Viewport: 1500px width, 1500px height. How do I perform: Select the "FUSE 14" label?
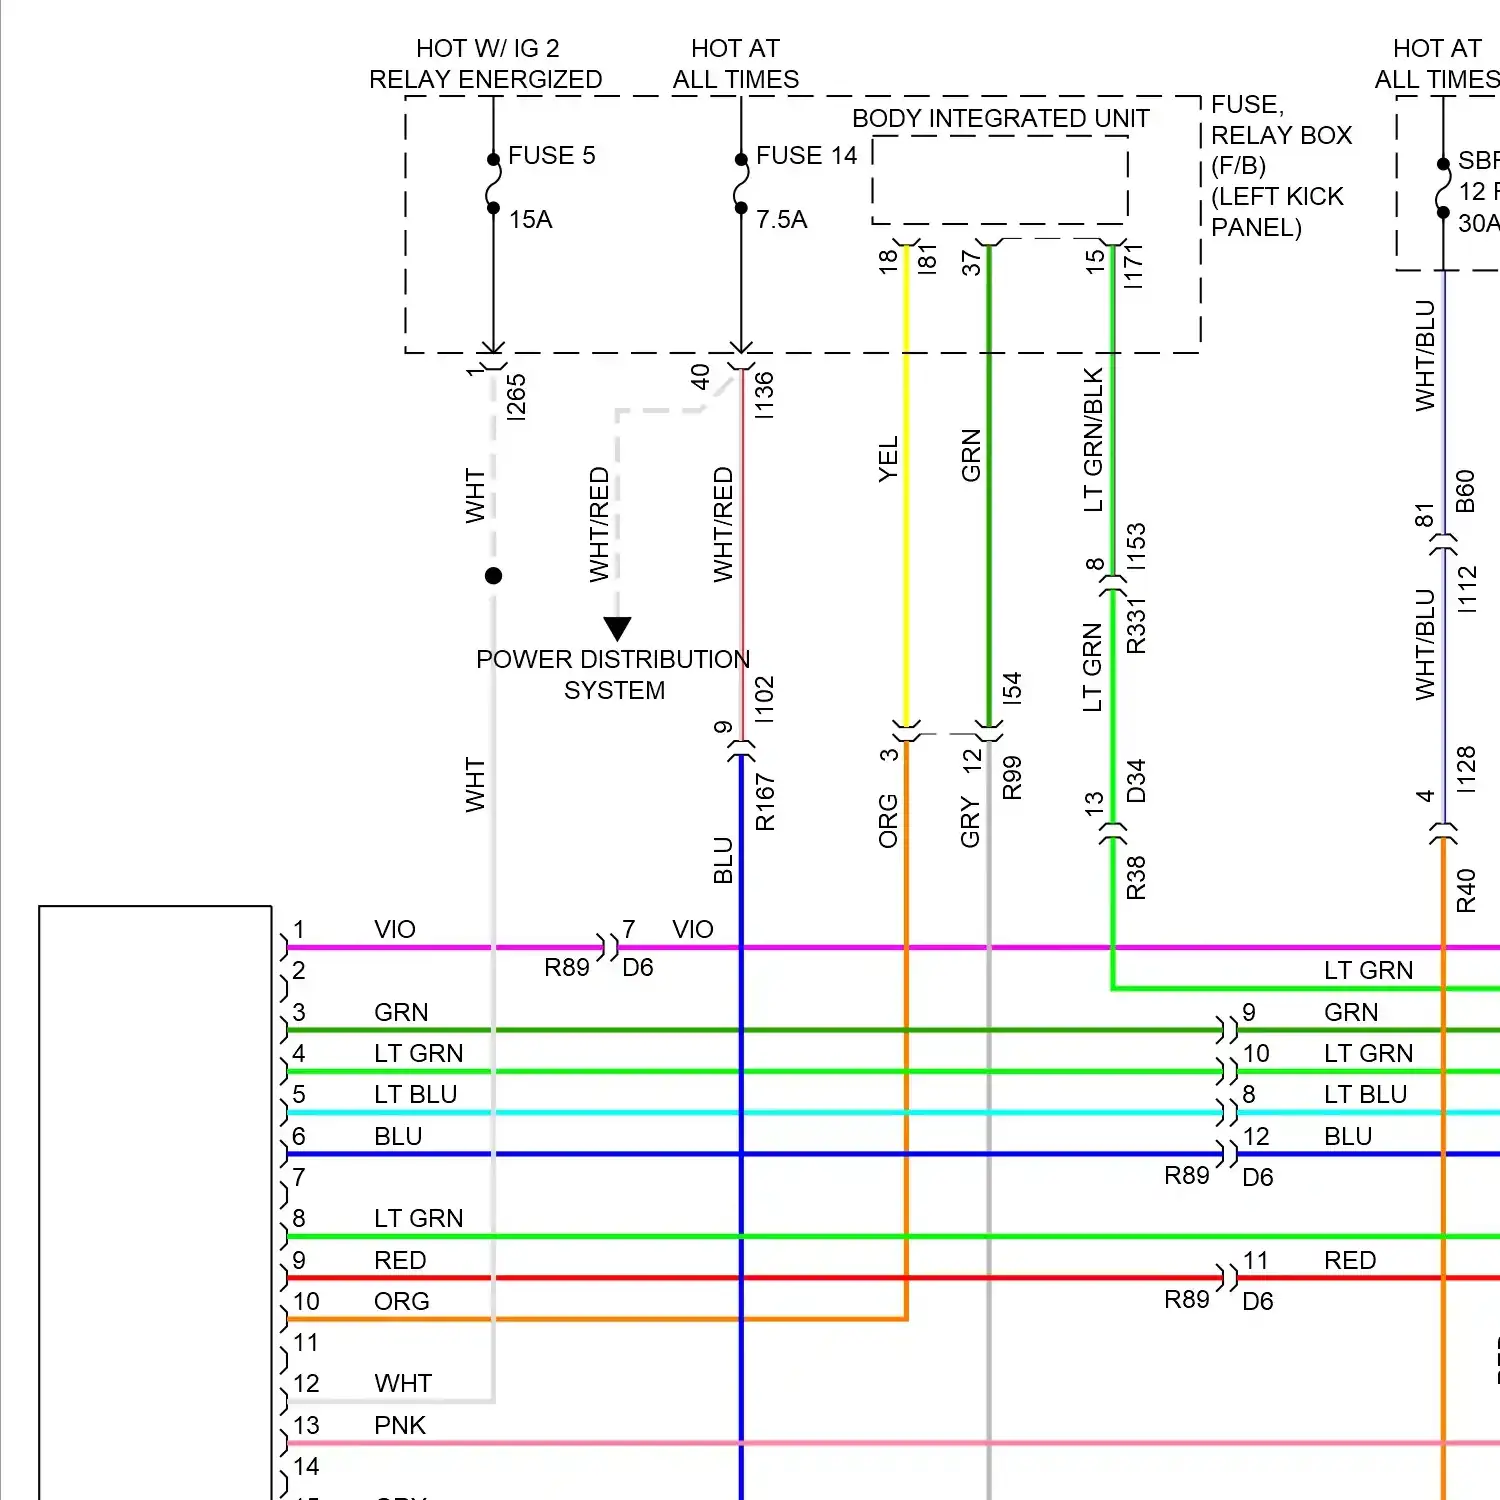(807, 155)
